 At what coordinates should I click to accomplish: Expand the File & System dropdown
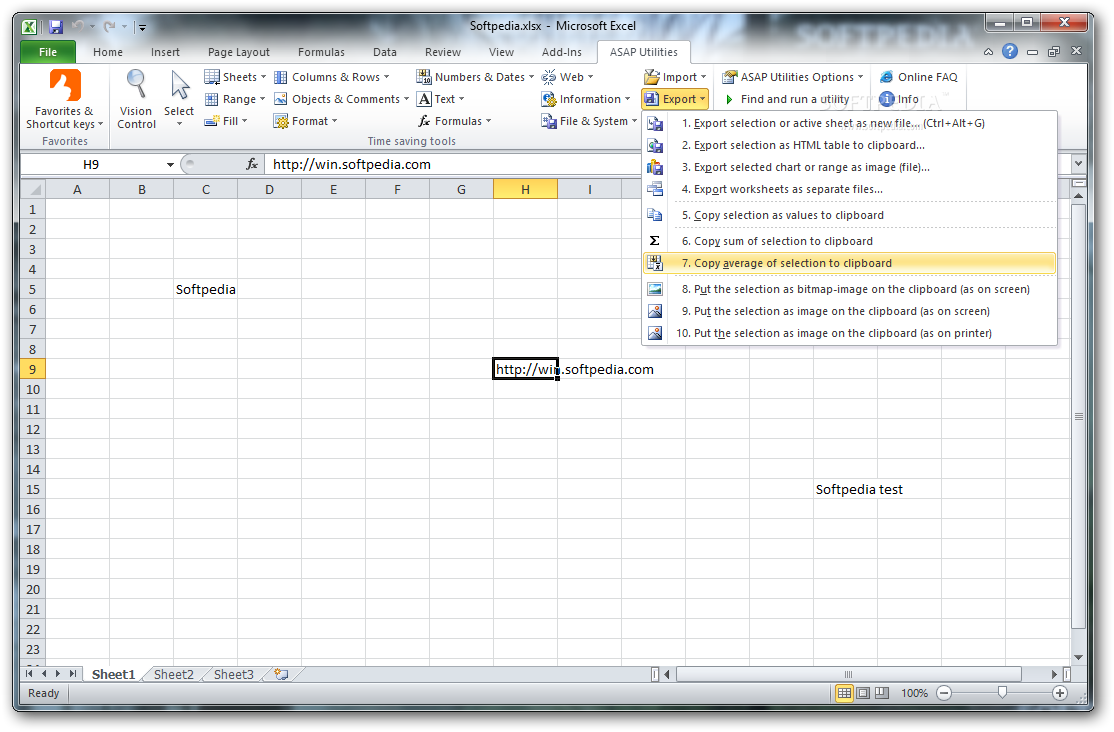589,121
